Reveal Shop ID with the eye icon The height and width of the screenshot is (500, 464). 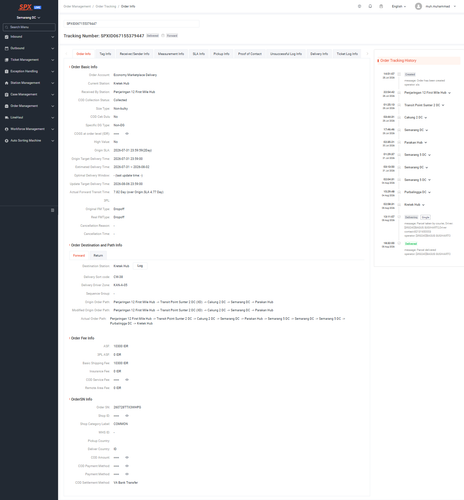tap(127, 416)
